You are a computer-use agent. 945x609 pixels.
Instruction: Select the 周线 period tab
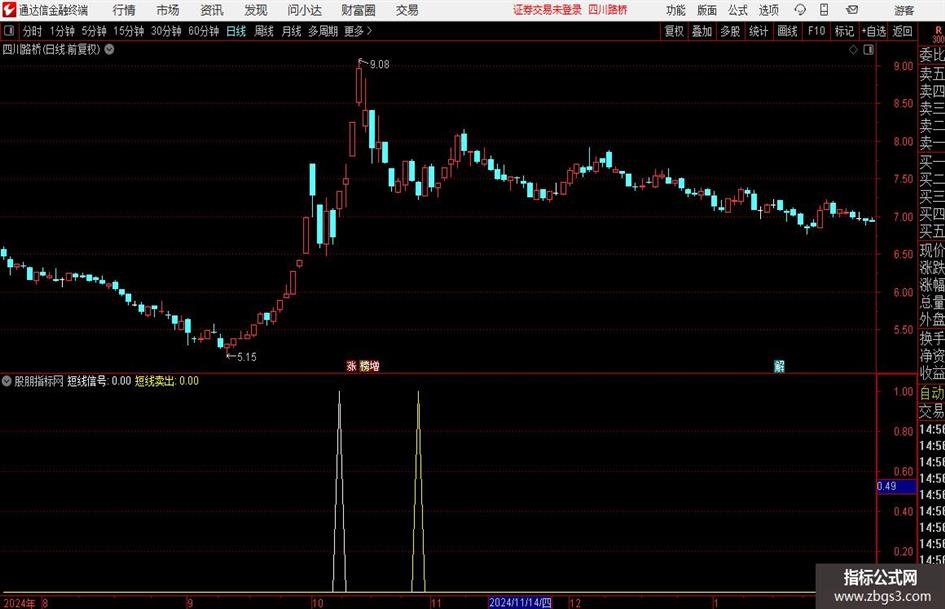tap(264, 31)
